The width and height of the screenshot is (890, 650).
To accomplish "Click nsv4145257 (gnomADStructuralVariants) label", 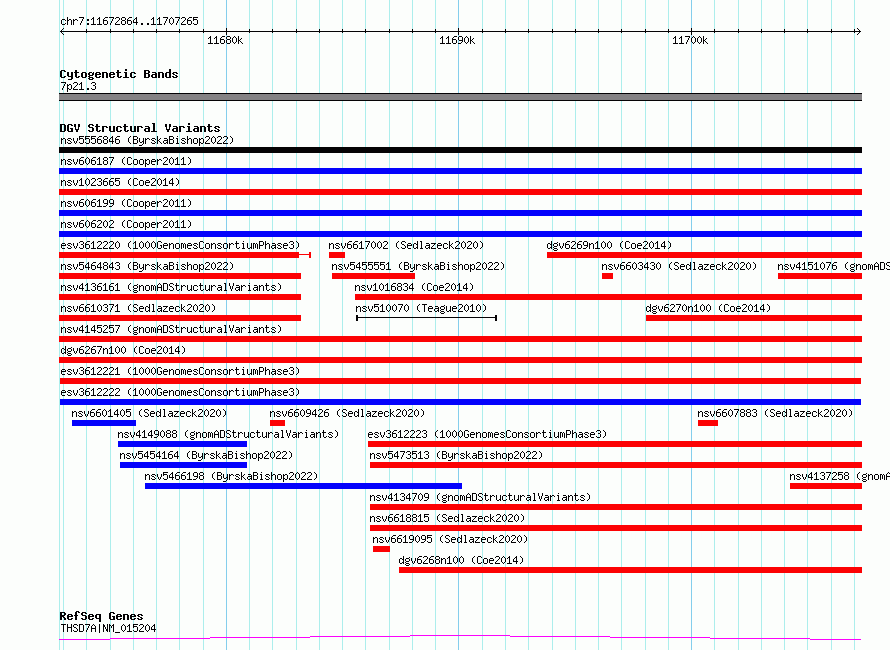I will (171, 329).
